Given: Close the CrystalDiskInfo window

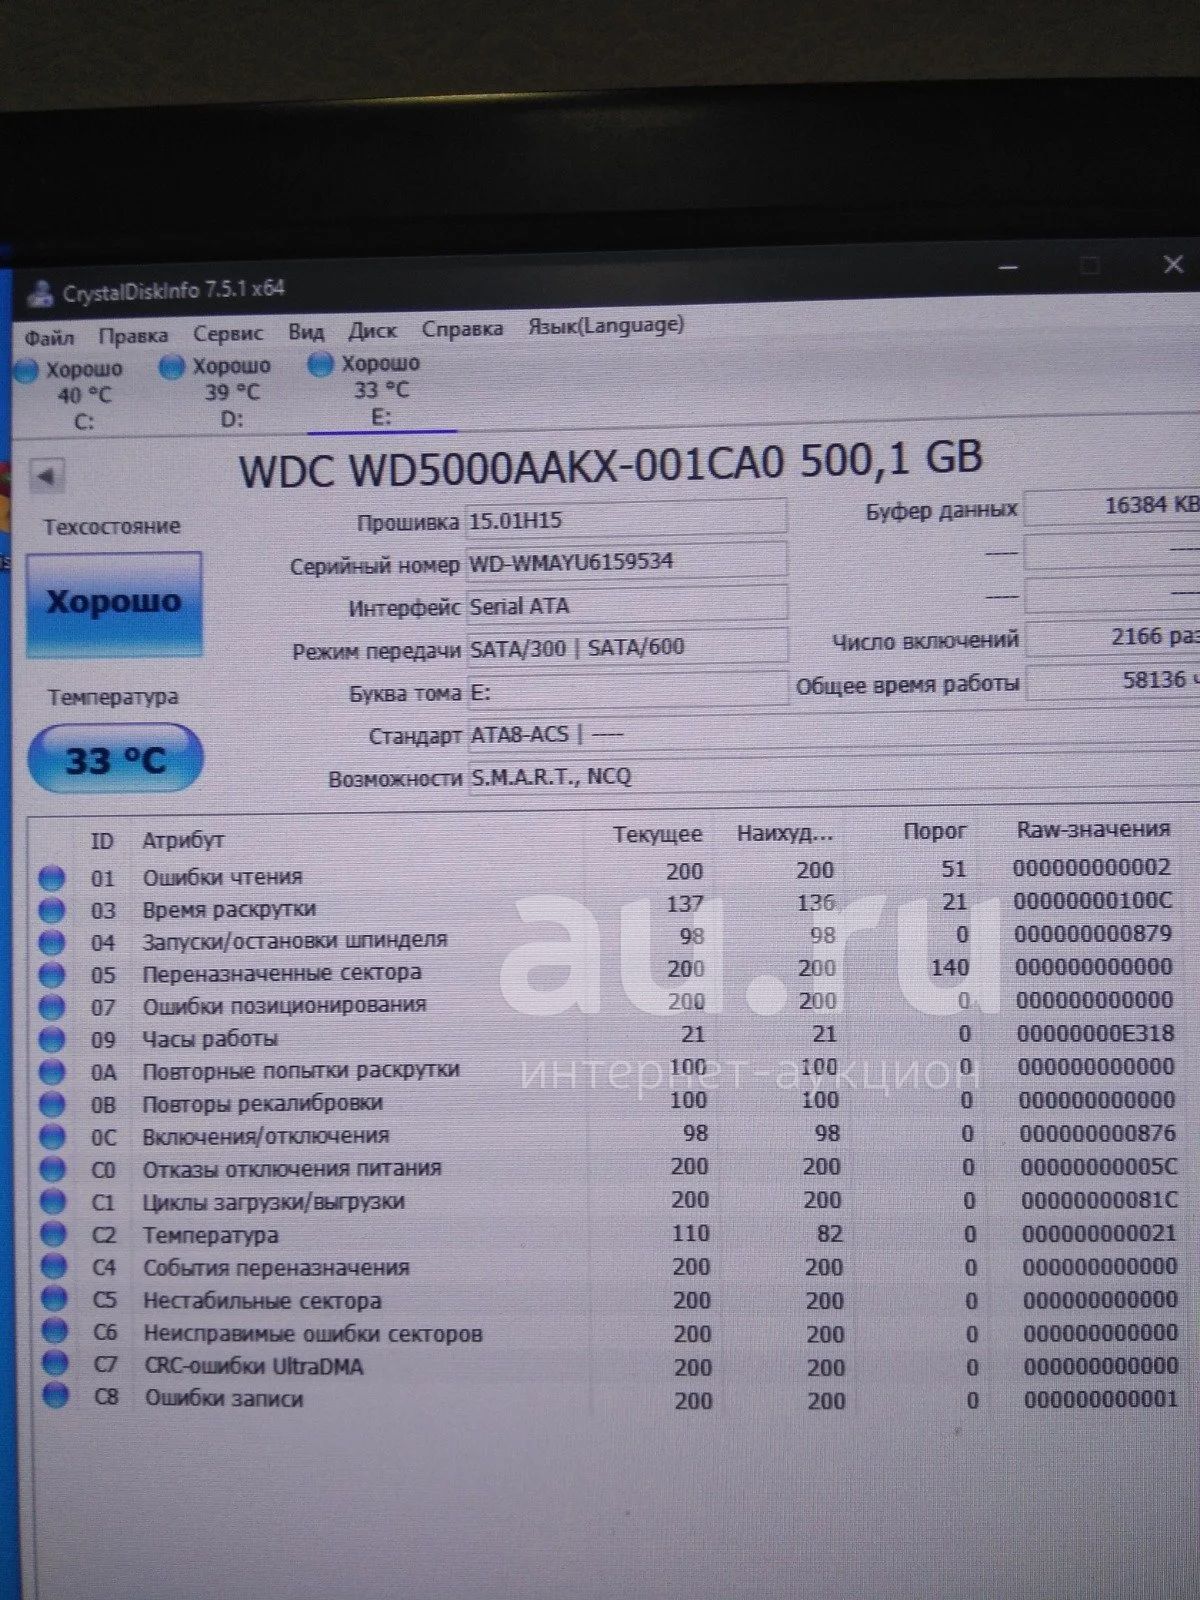Looking at the screenshot, I should (x=1173, y=264).
